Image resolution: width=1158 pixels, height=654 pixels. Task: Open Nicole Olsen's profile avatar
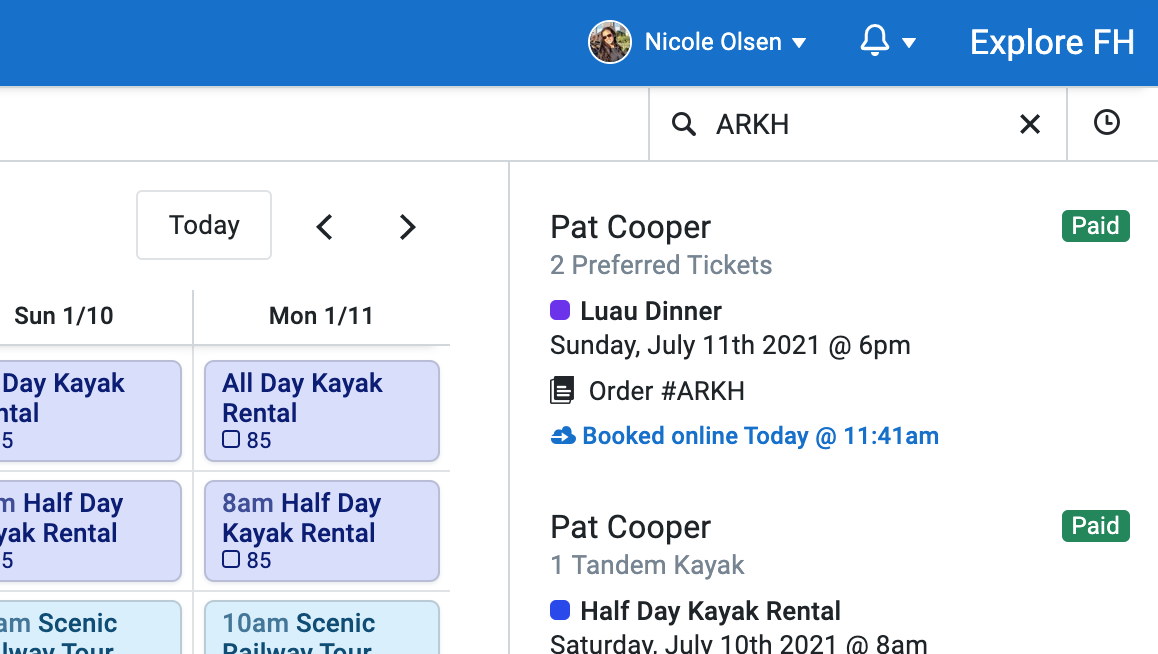pos(609,42)
